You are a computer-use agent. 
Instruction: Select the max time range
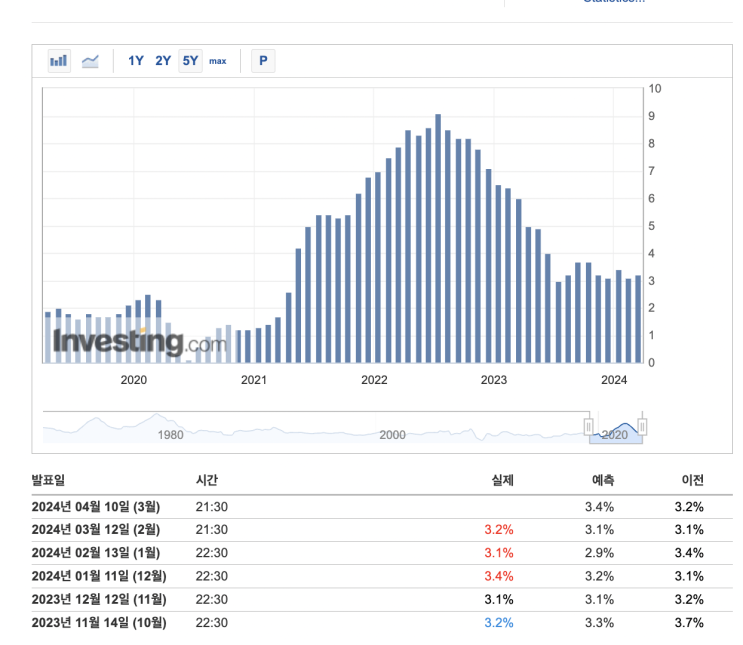pyautogui.click(x=218, y=61)
